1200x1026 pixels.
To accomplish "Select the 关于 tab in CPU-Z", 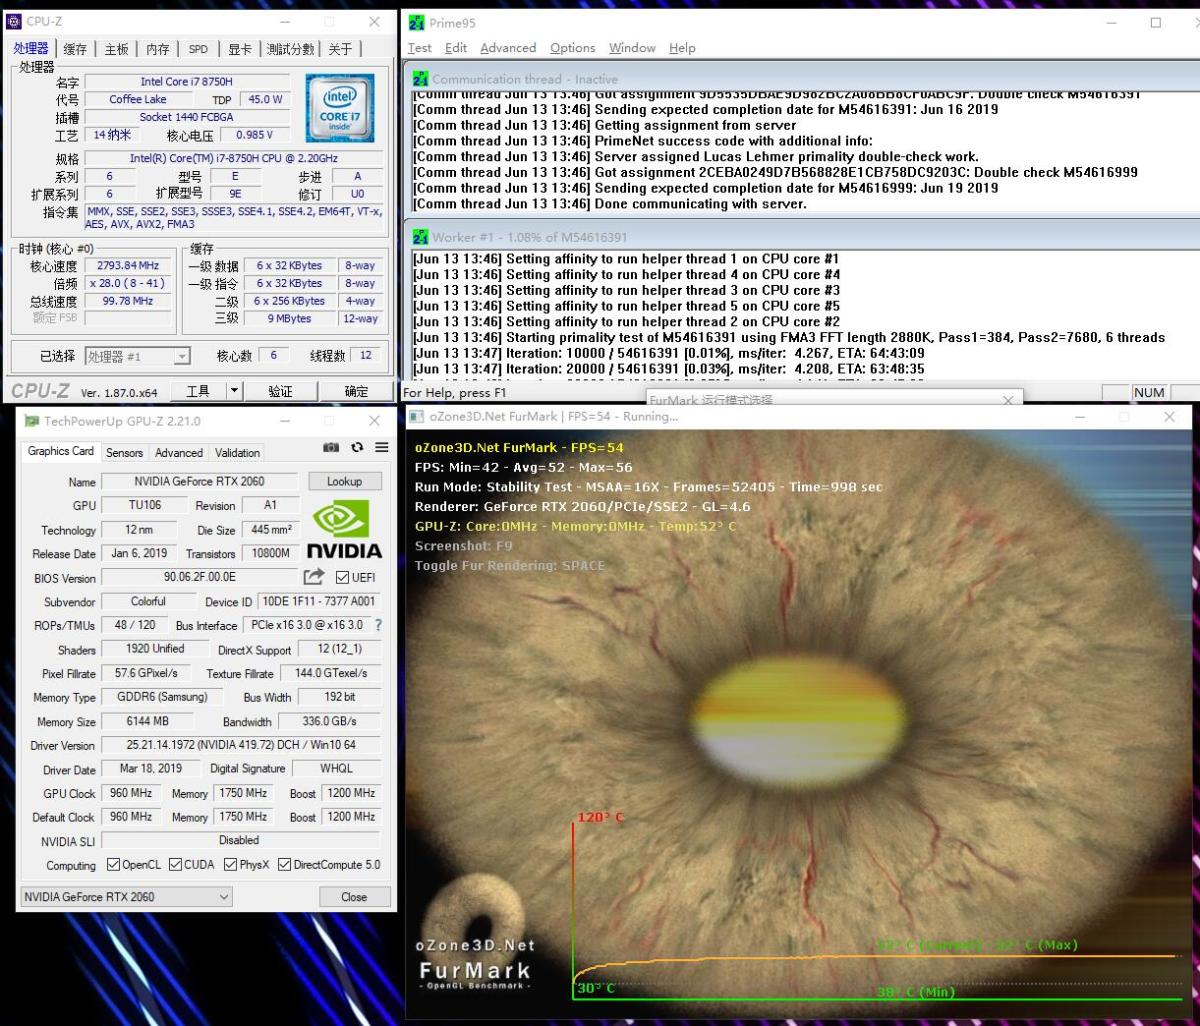I will coord(340,49).
